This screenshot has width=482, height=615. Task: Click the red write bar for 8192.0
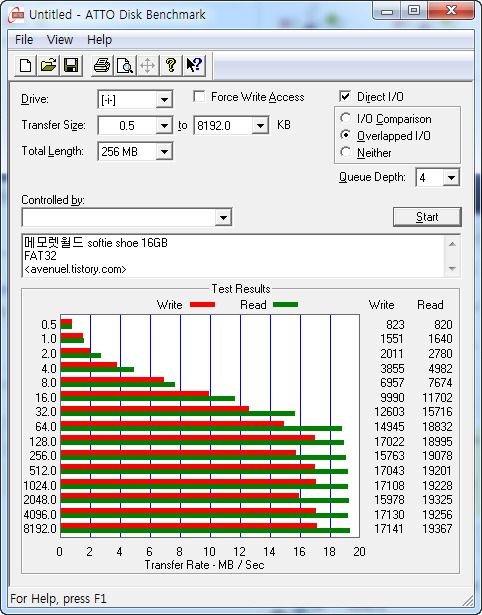click(x=188, y=526)
